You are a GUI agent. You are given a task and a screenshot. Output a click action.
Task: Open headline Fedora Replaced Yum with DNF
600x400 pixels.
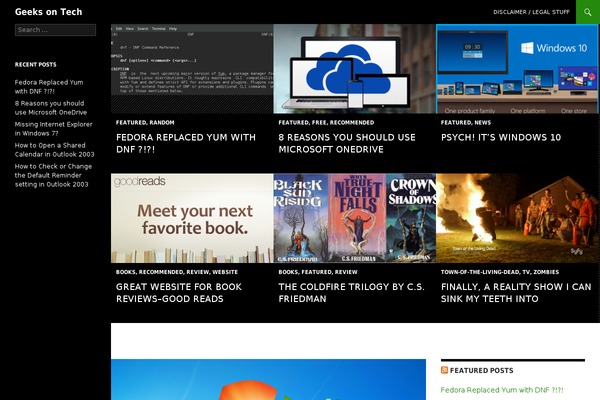pyautogui.click(x=186, y=144)
